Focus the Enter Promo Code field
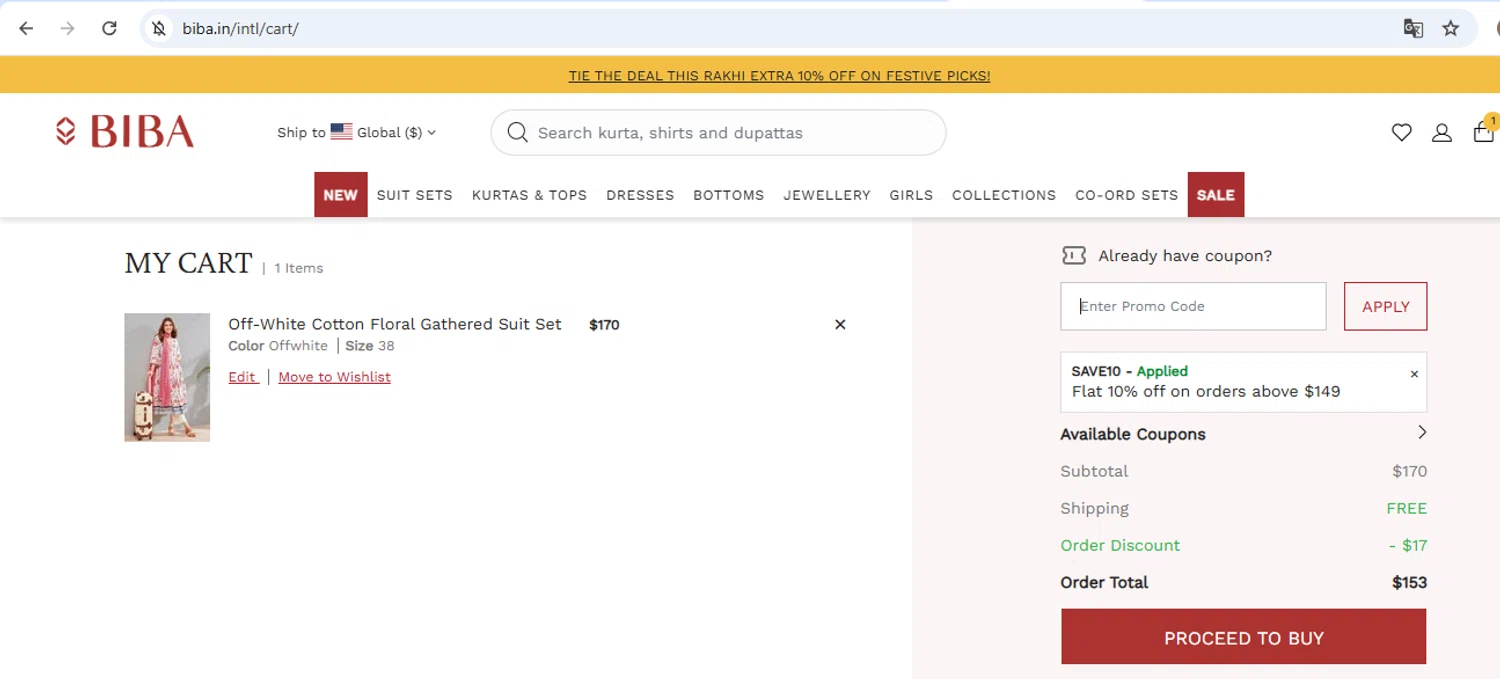Image resolution: width=1500 pixels, height=679 pixels. click(x=1193, y=306)
